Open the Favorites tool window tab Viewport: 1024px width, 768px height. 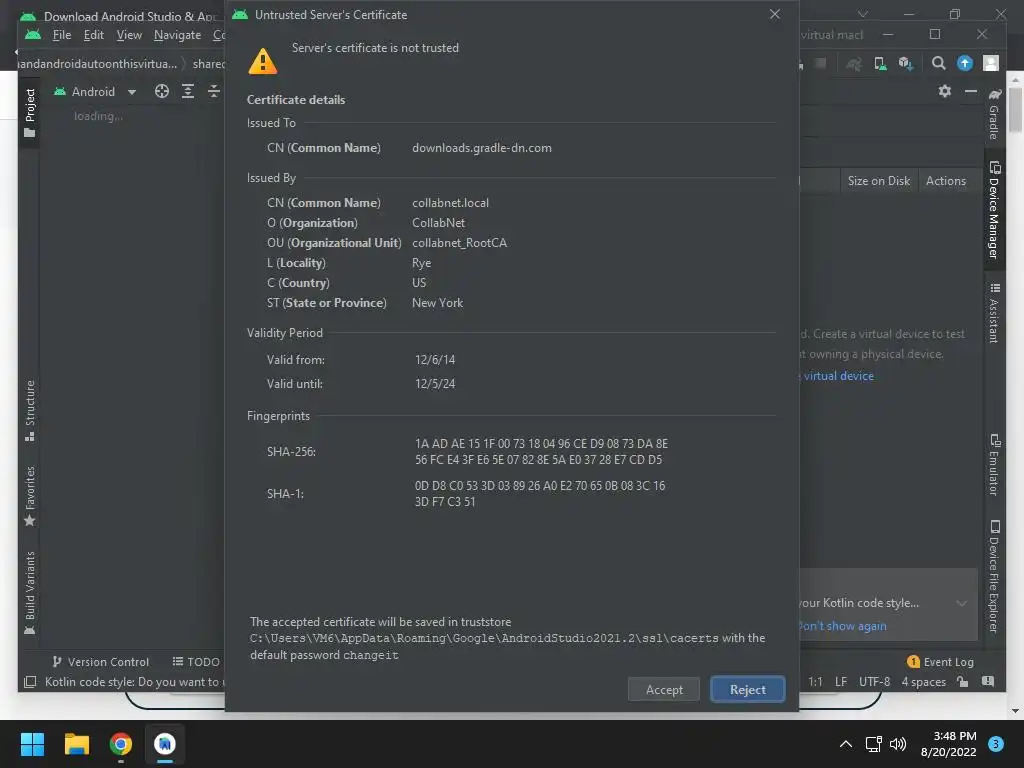(x=29, y=495)
